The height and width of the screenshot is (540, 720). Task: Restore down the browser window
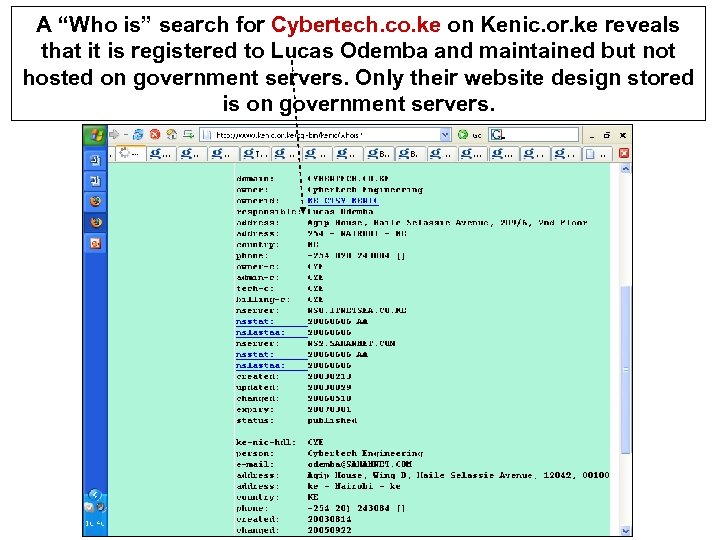pyautogui.click(x=607, y=135)
